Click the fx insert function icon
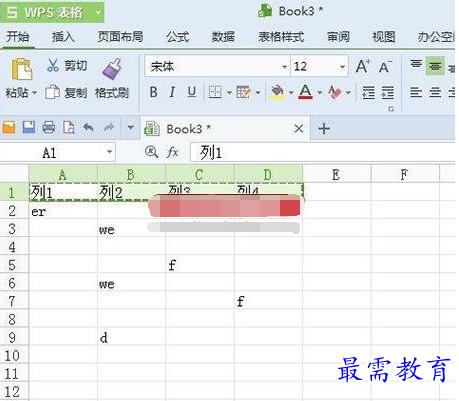Image resolution: width=459 pixels, height=401 pixels. pos(172,153)
